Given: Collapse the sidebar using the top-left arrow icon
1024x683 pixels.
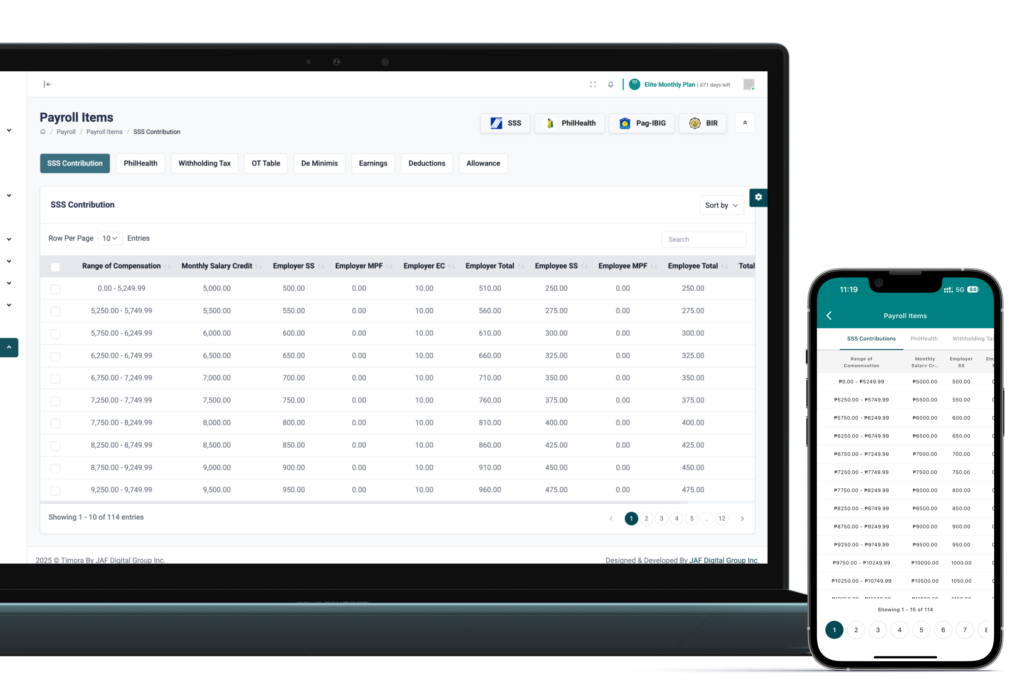Looking at the screenshot, I should click(47, 84).
